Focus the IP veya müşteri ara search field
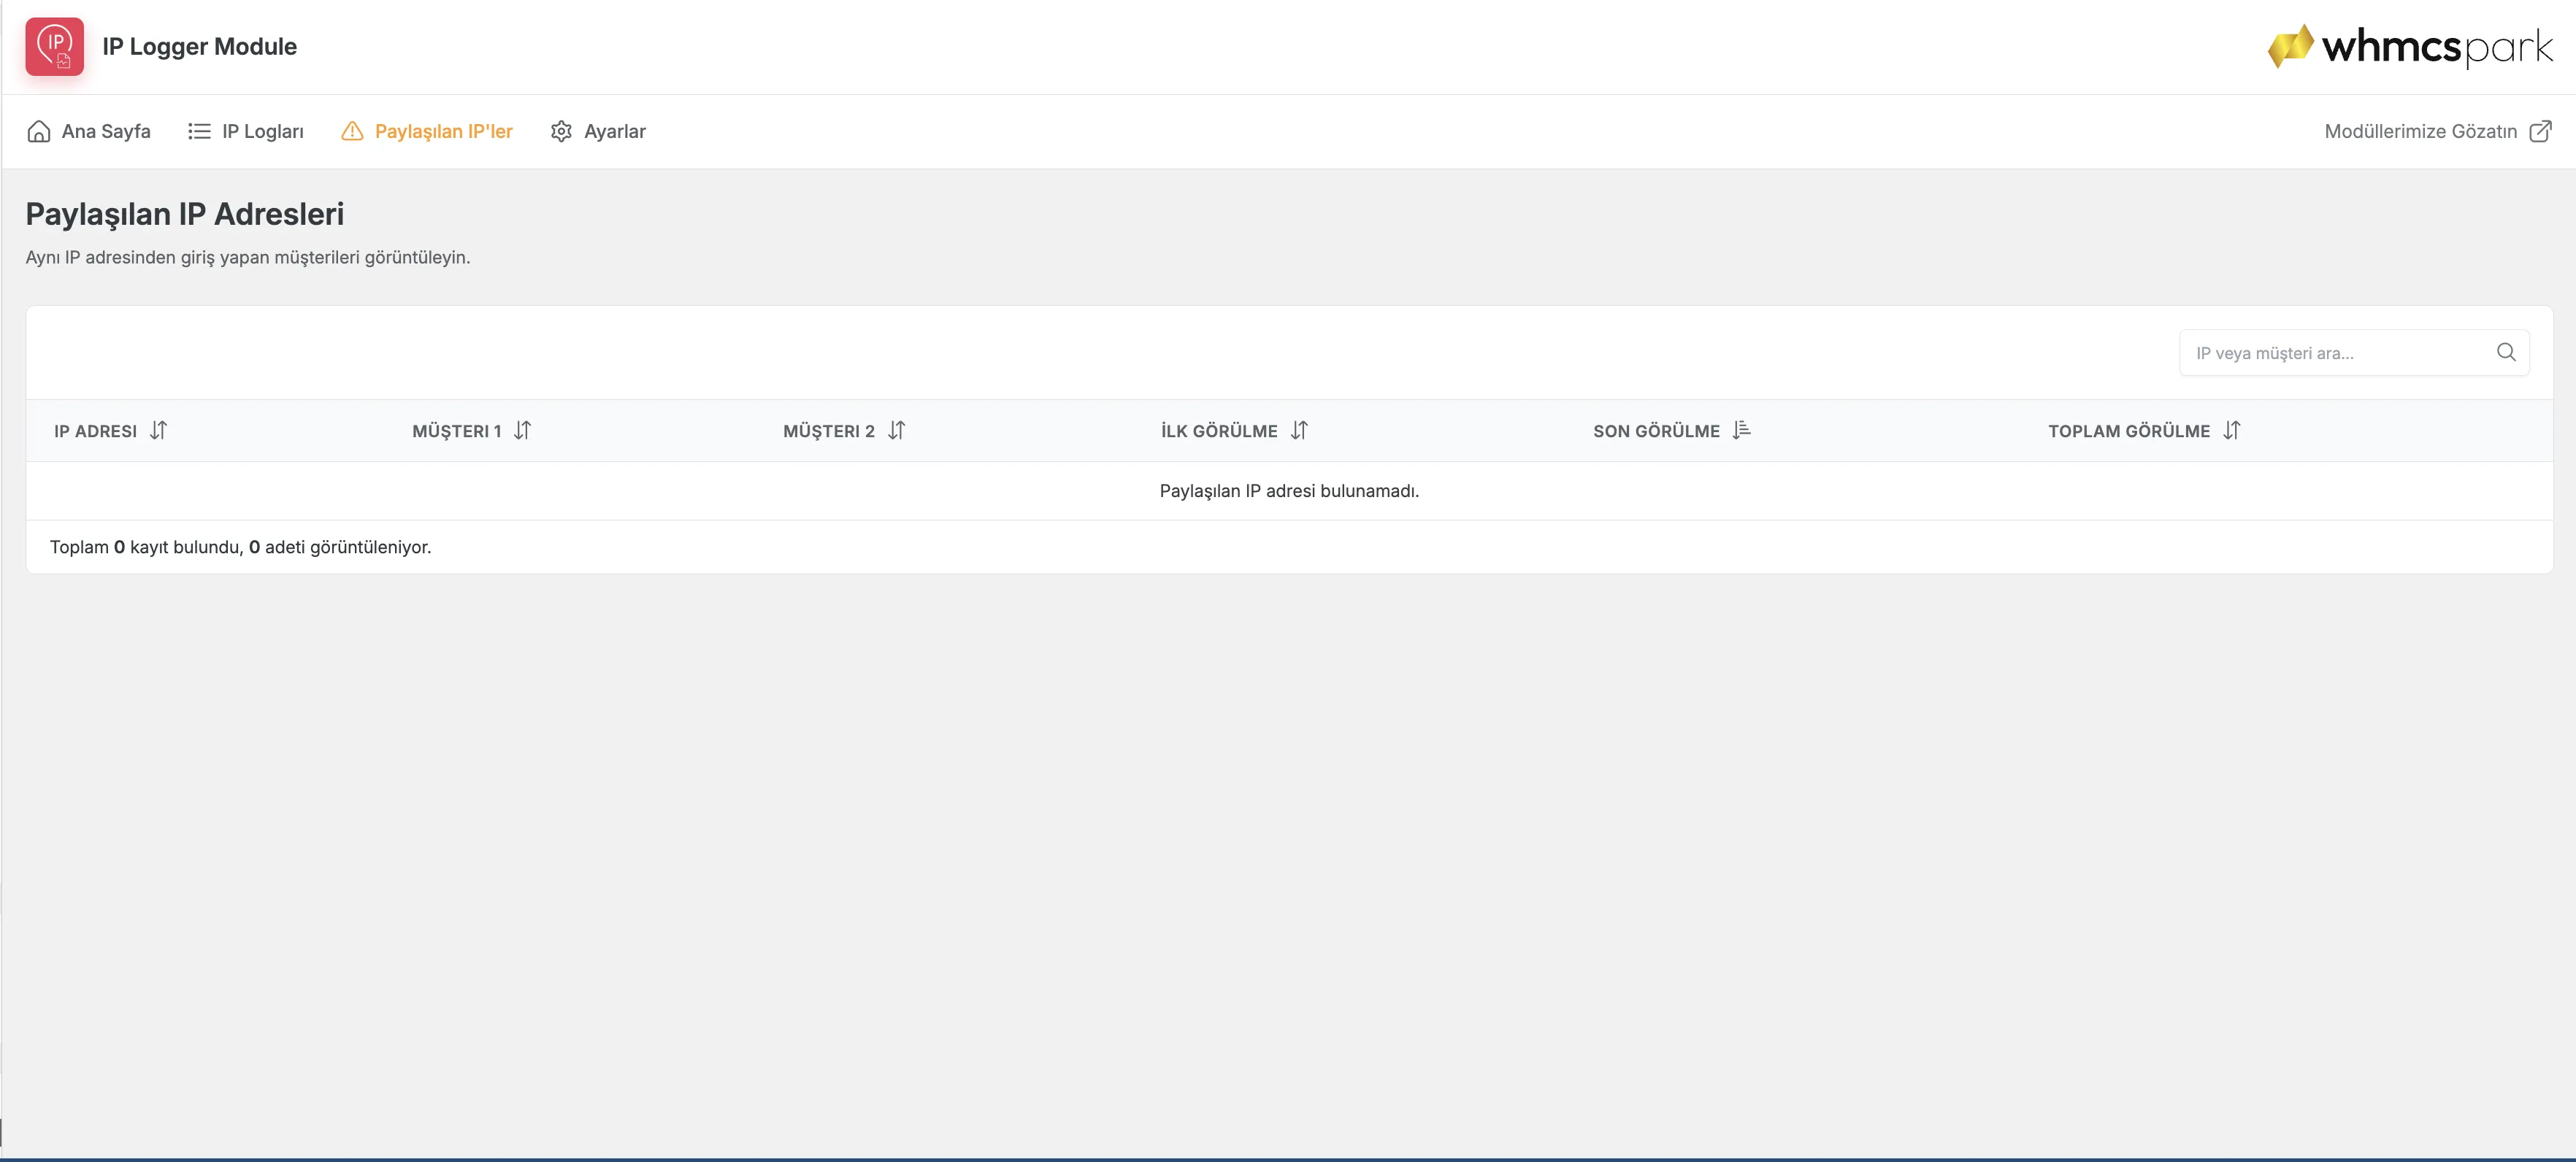This screenshot has width=2576, height=1162. click(x=2354, y=353)
